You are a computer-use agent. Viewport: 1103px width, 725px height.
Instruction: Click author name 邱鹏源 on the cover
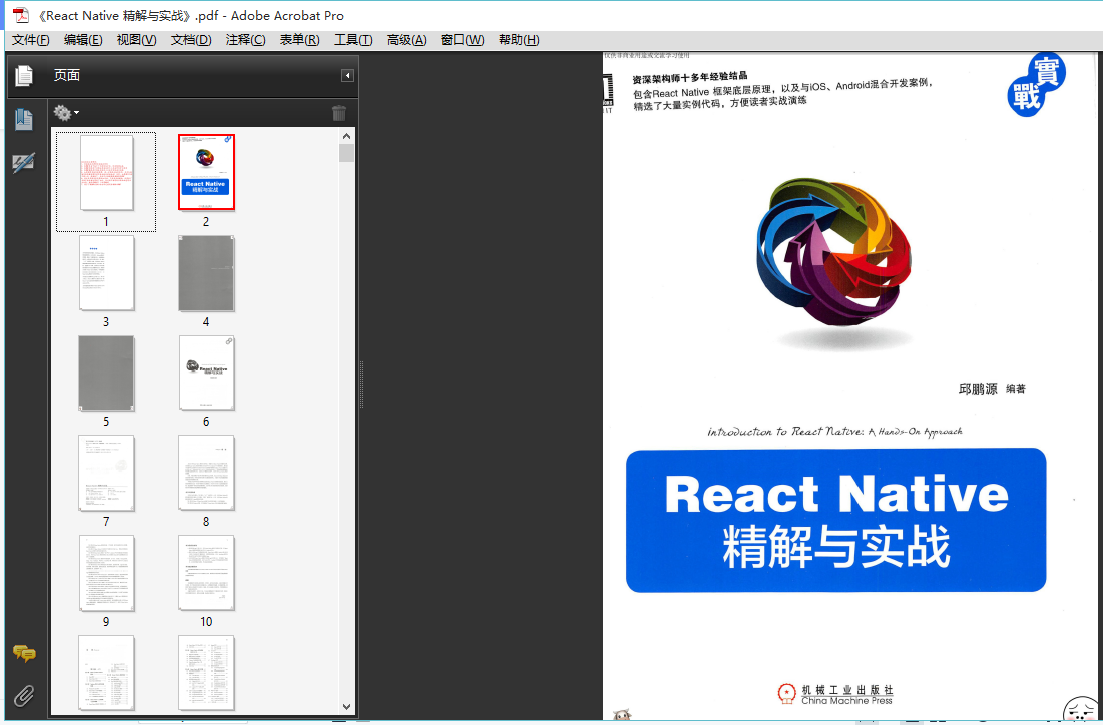pyautogui.click(x=978, y=389)
